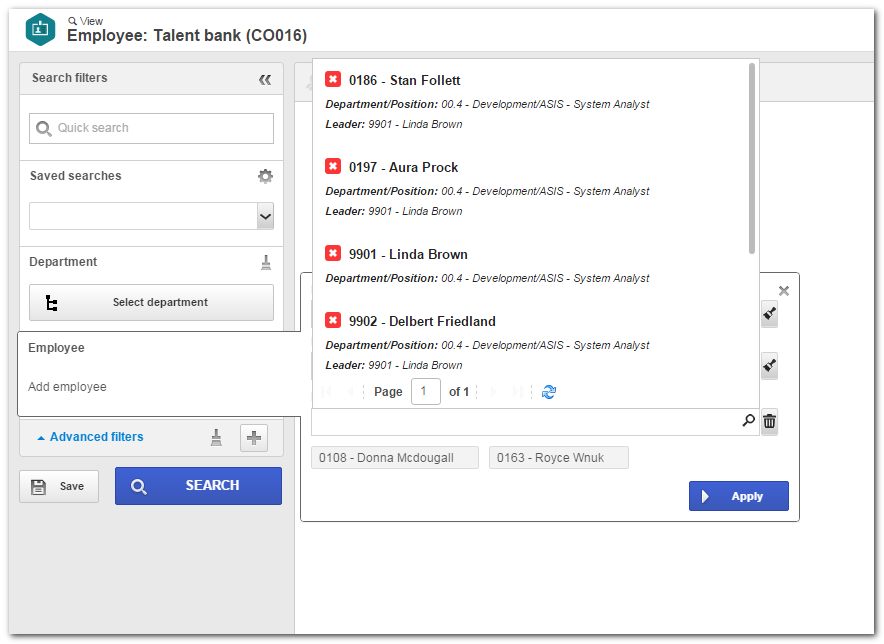
Task: Select 0108 - Donna Mcdougall tag
Action: click(395, 458)
